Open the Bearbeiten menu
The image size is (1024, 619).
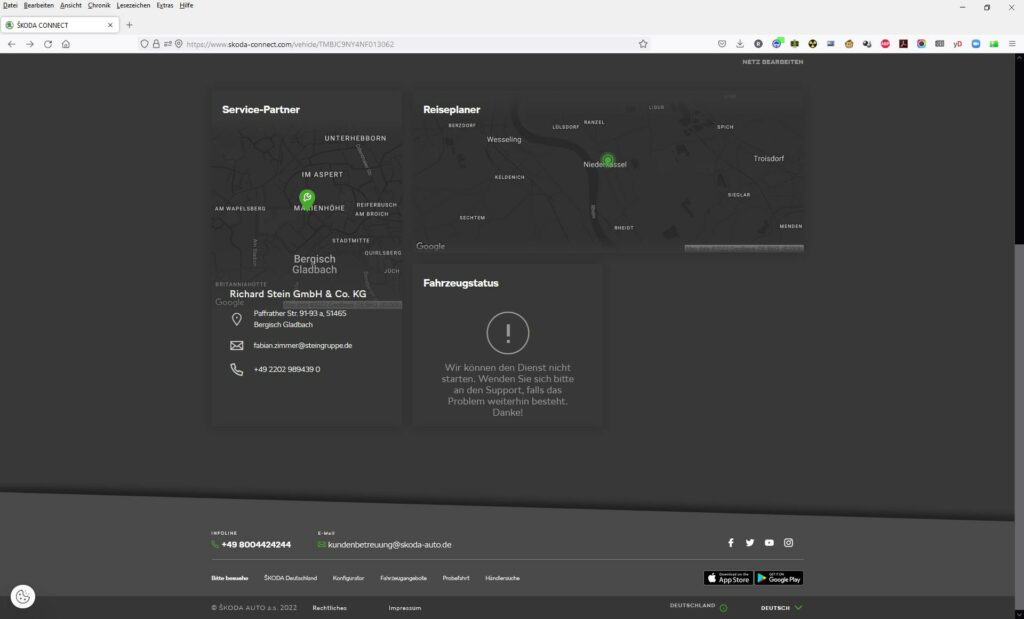[39, 5]
